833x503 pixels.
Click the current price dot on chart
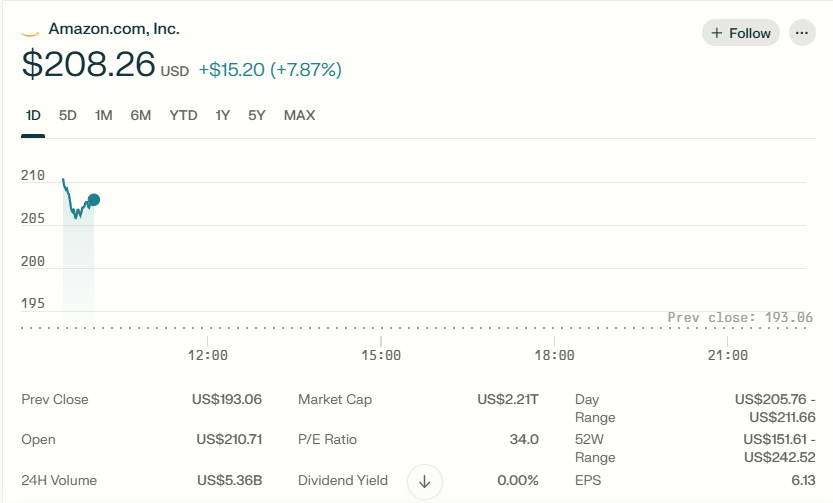click(x=94, y=200)
